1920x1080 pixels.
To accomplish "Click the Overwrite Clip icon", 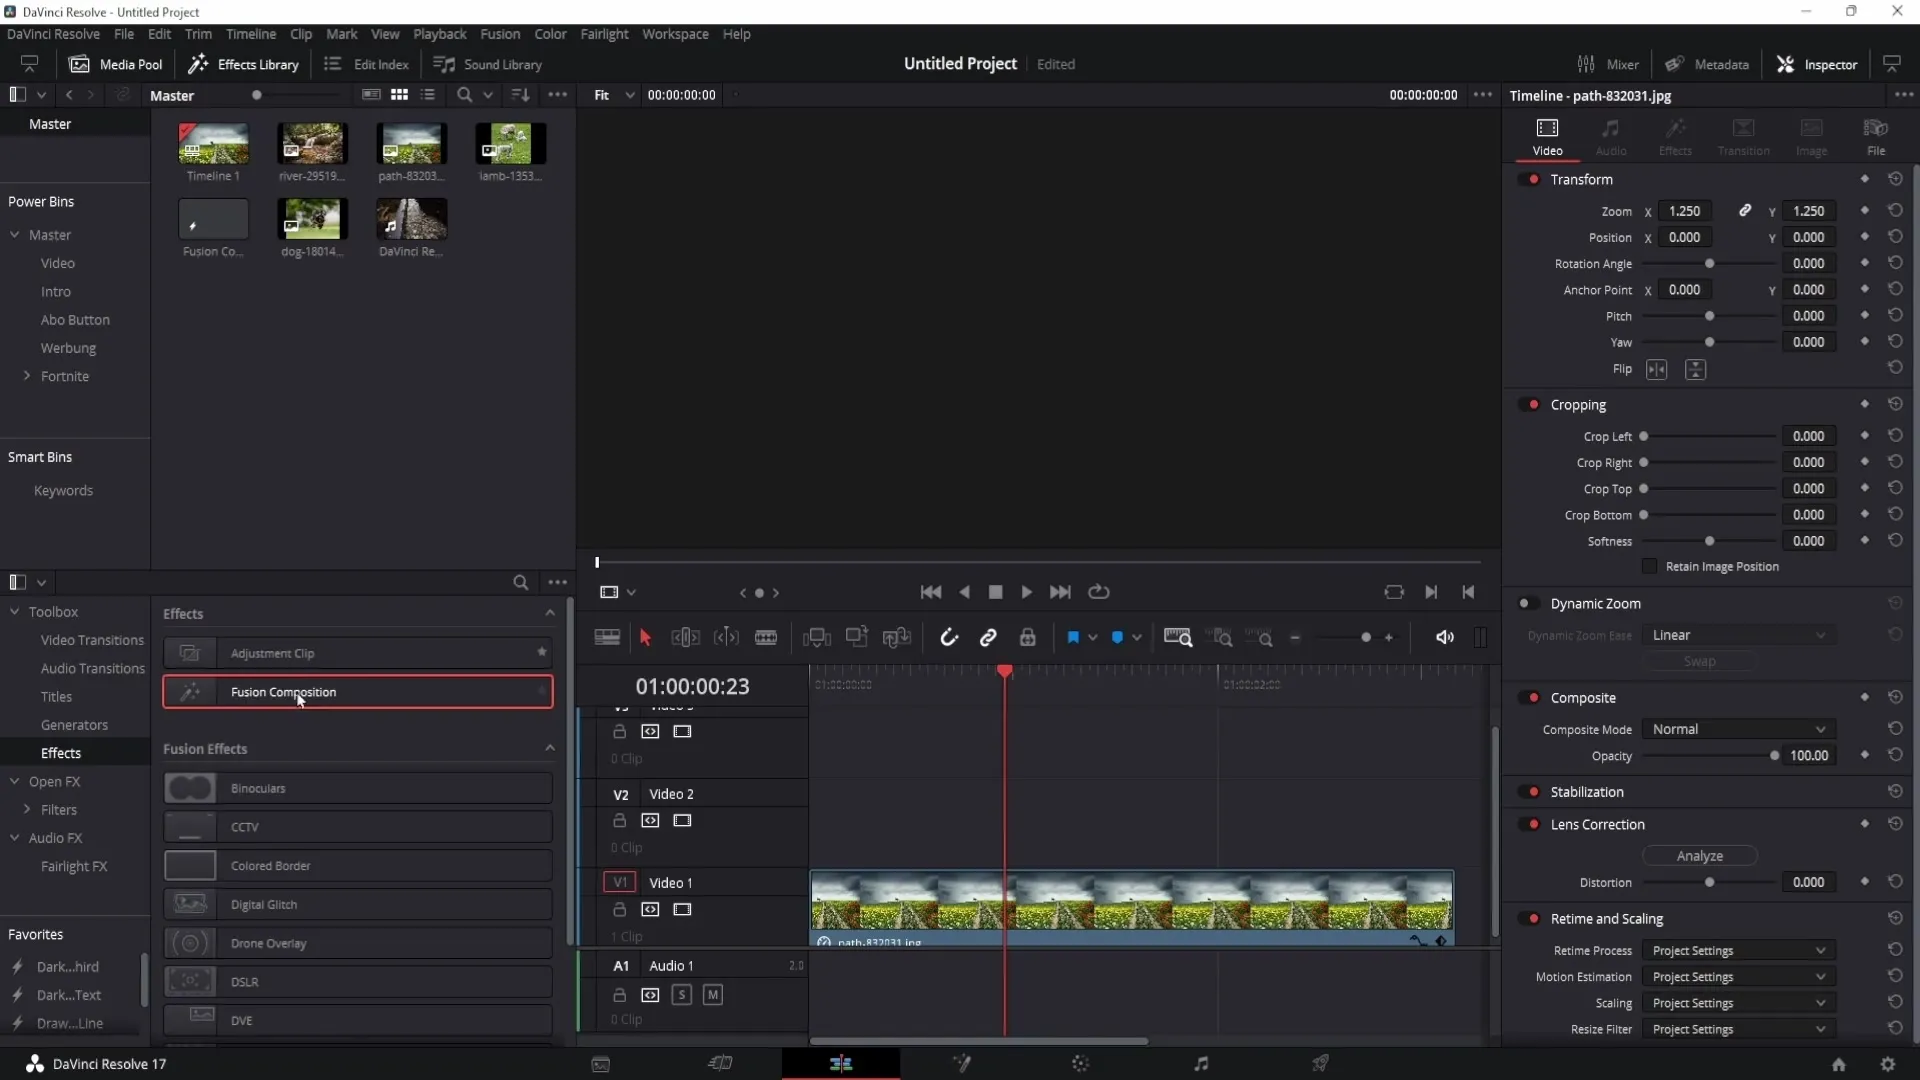I will [857, 637].
